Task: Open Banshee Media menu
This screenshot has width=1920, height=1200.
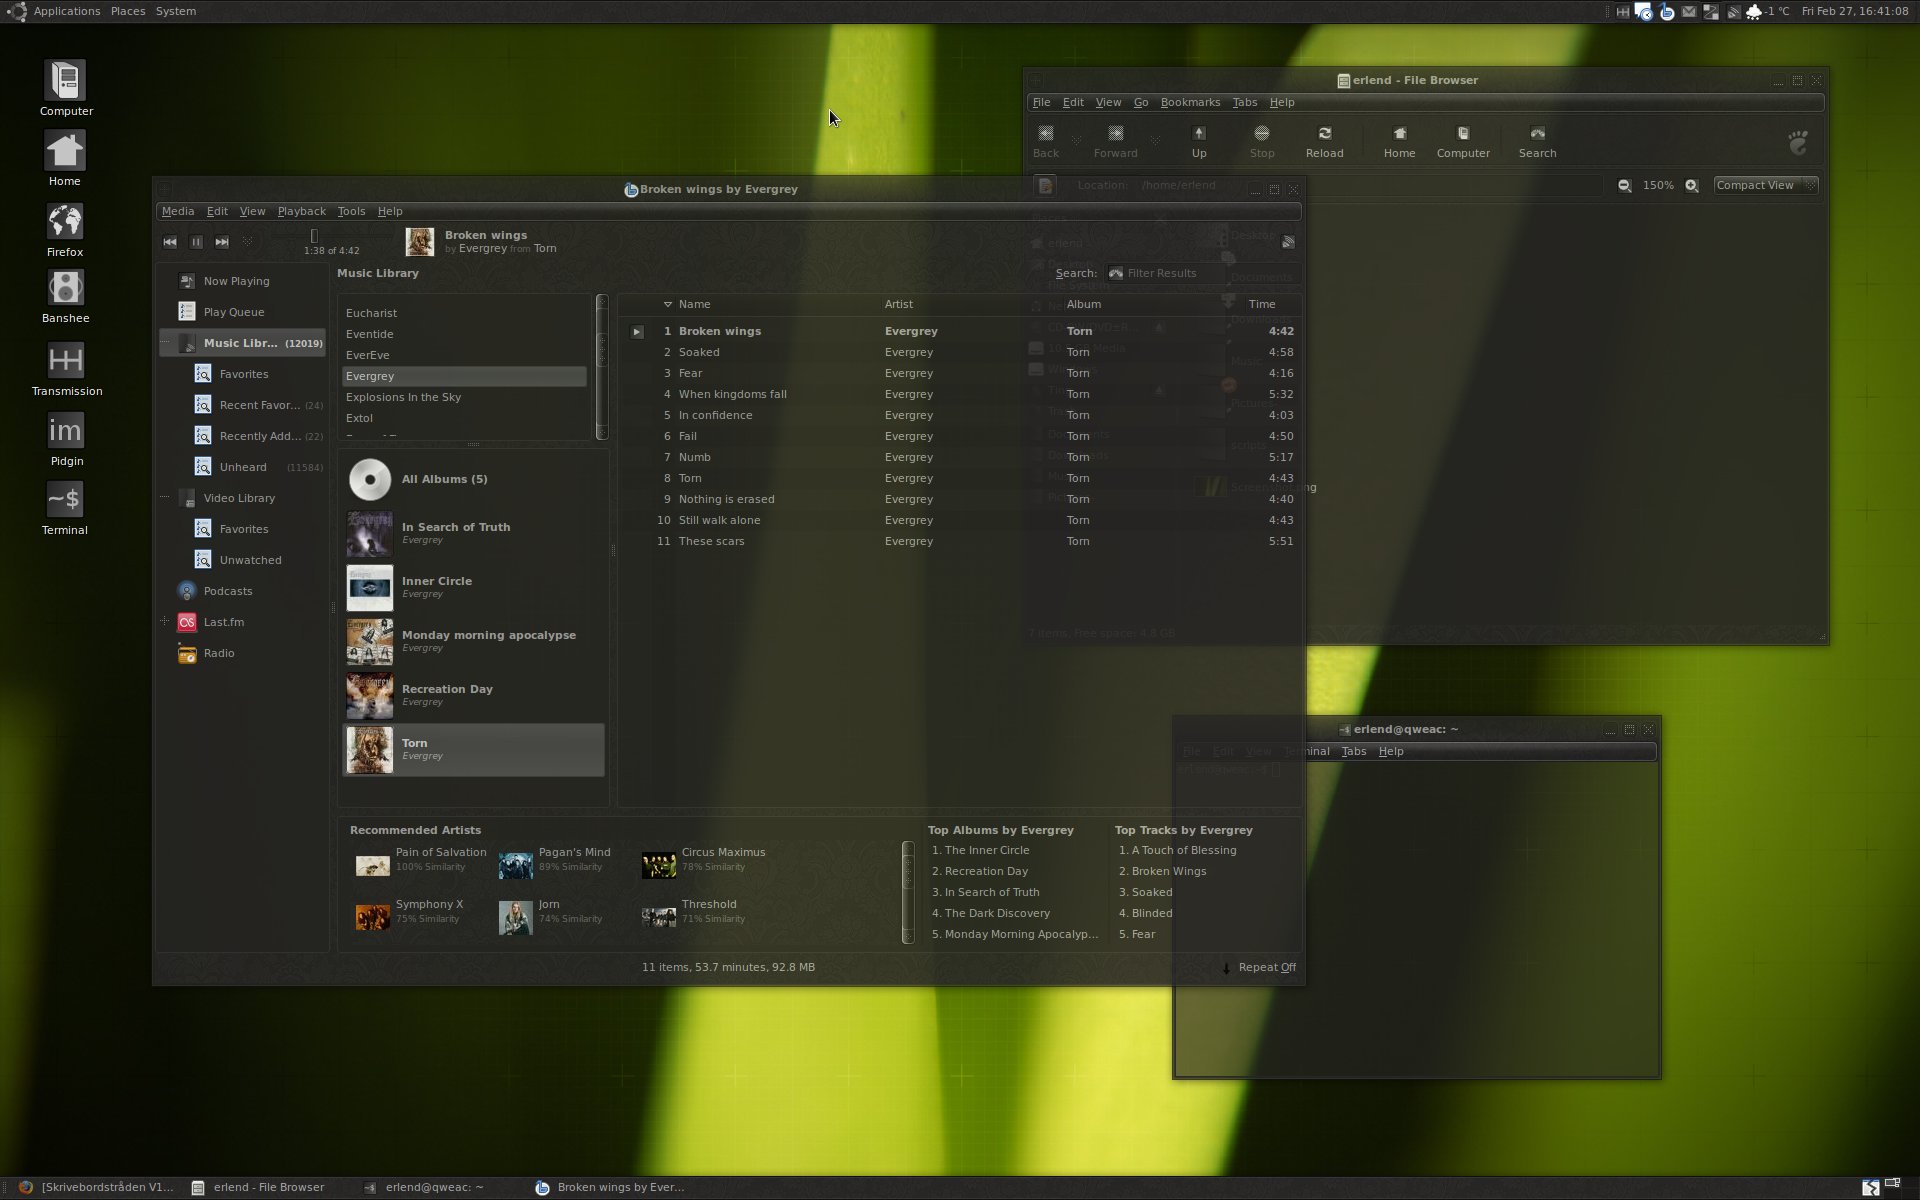Action: pyautogui.click(x=177, y=211)
